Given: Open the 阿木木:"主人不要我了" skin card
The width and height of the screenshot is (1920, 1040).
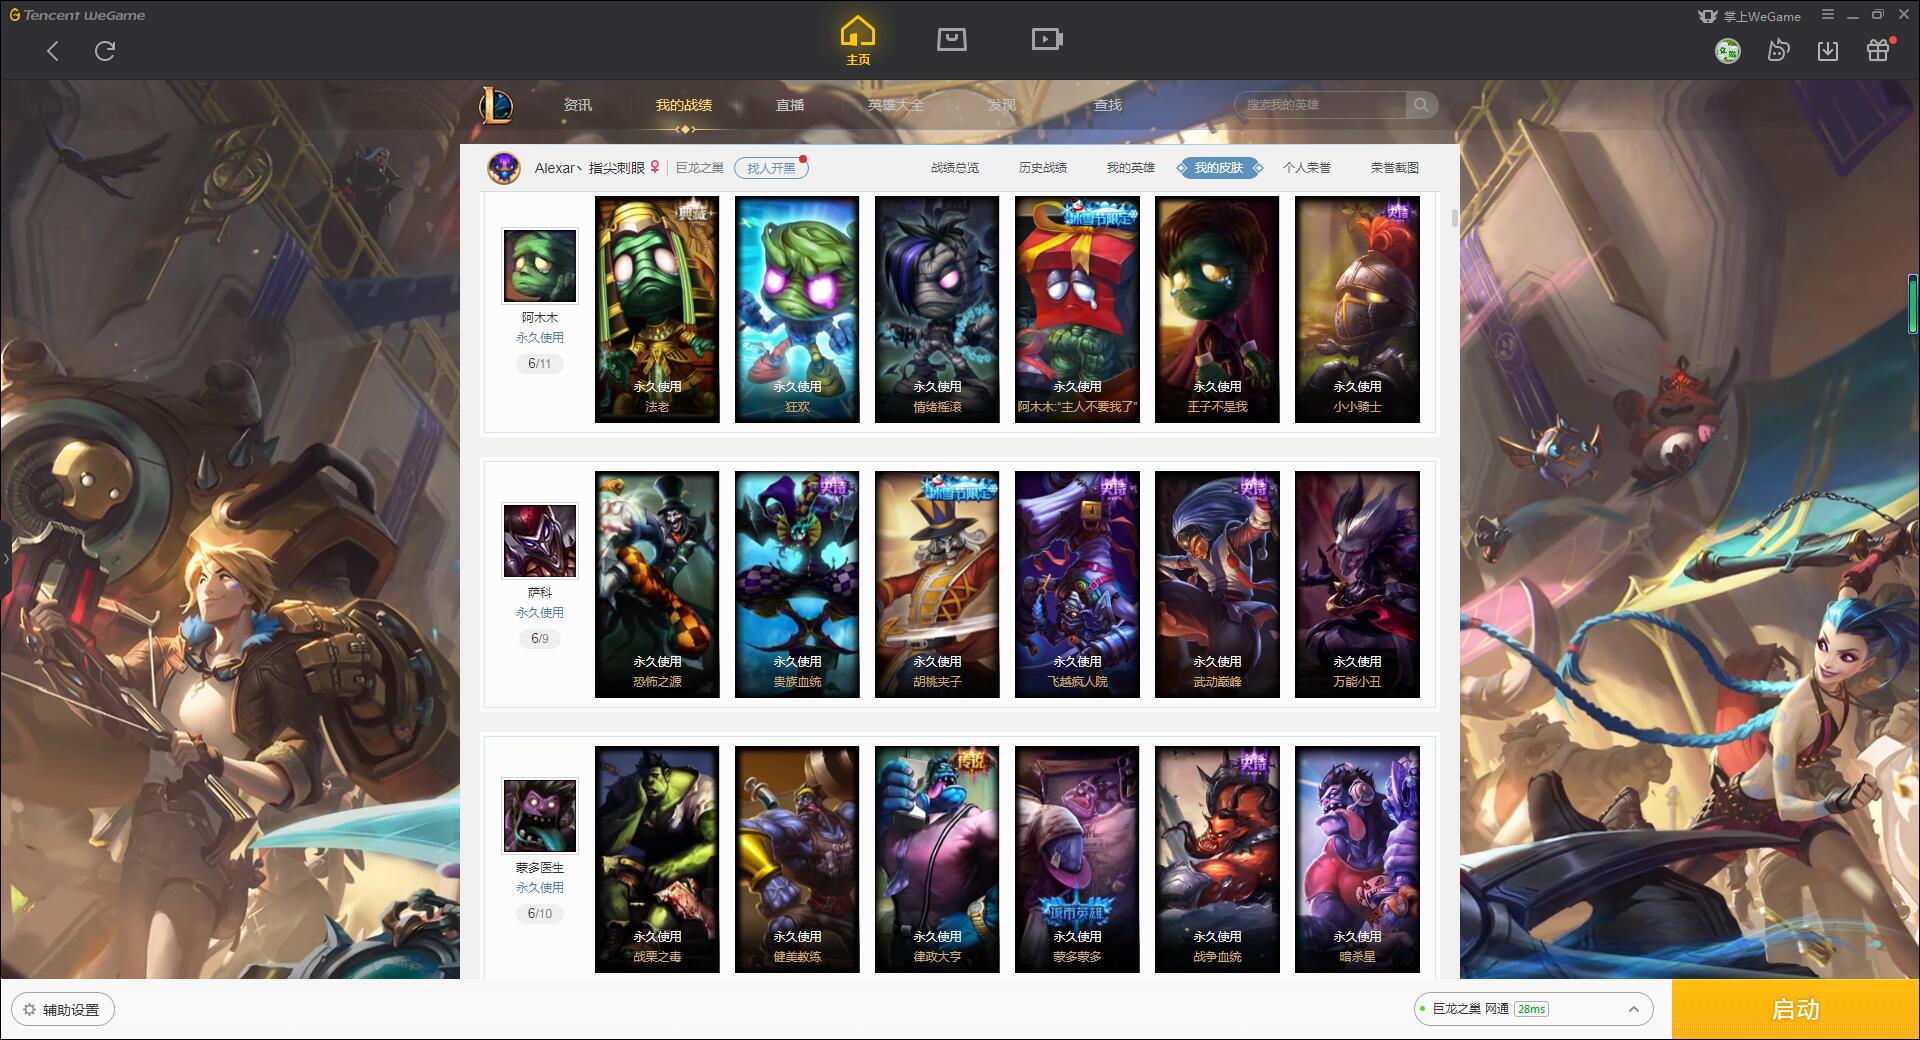Looking at the screenshot, I should [1077, 309].
